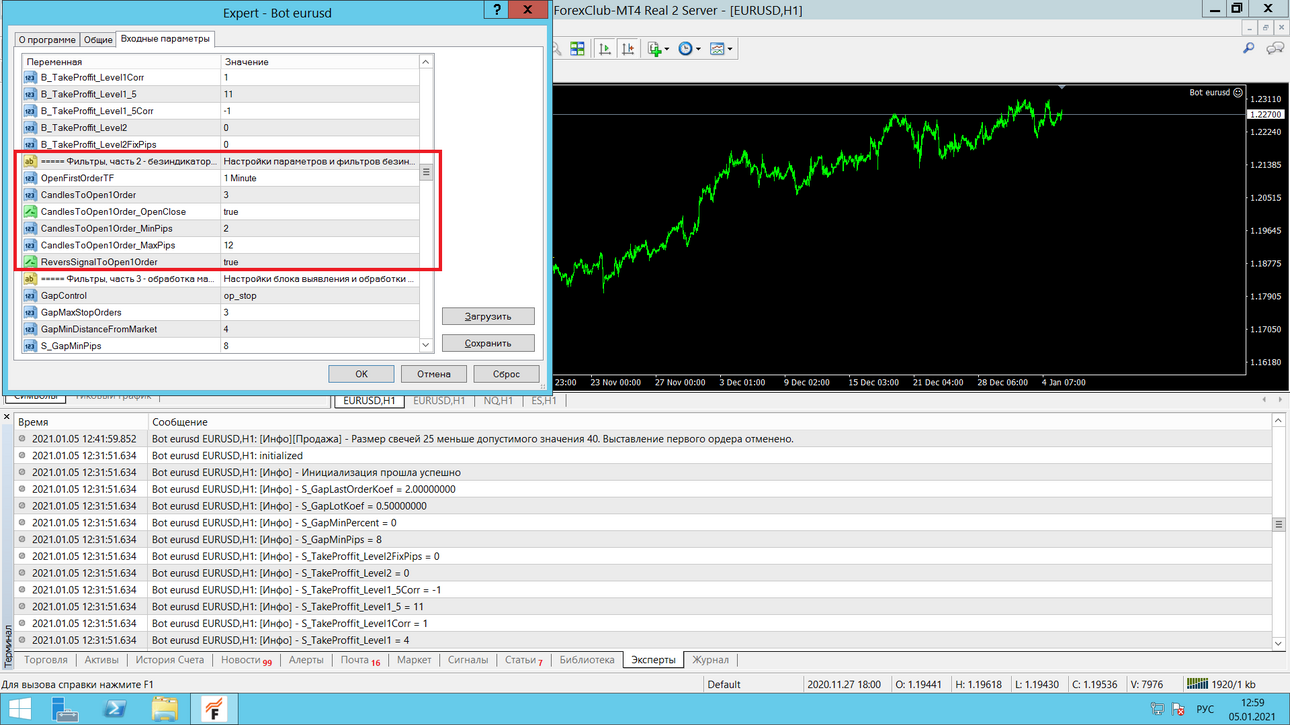This screenshot has height=725, width=1290.
Task: Click the 'Сброс' button
Action: click(507, 374)
